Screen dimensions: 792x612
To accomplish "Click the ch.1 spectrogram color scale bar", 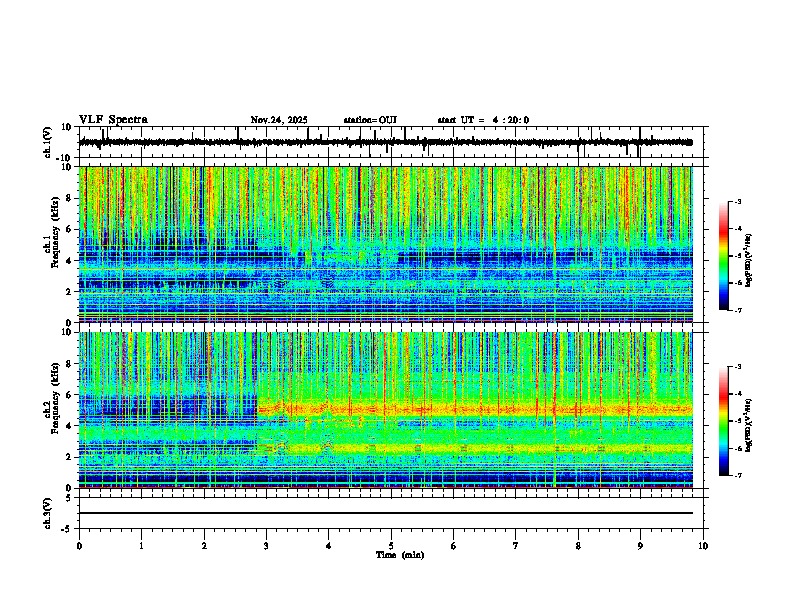I will click(x=724, y=256).
